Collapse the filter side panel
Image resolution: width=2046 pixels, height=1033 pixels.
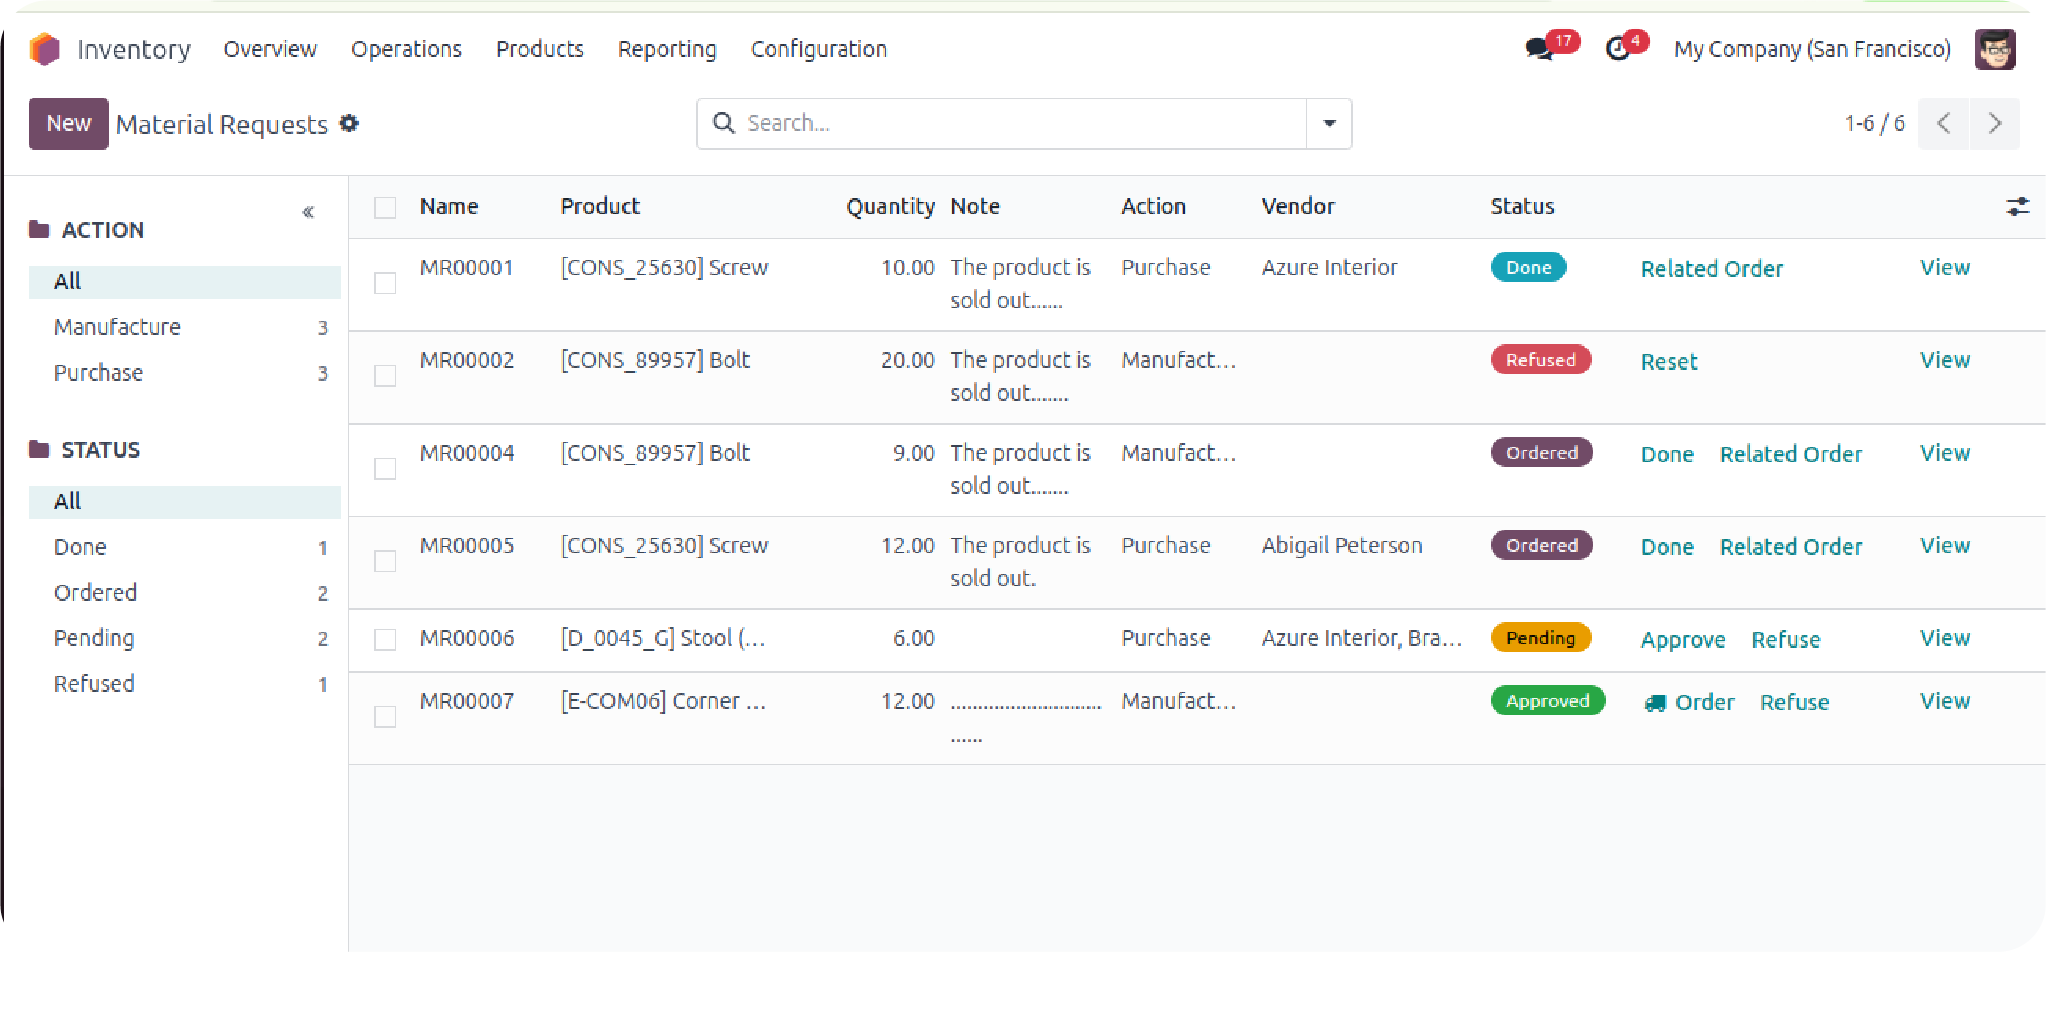(308, 212)
